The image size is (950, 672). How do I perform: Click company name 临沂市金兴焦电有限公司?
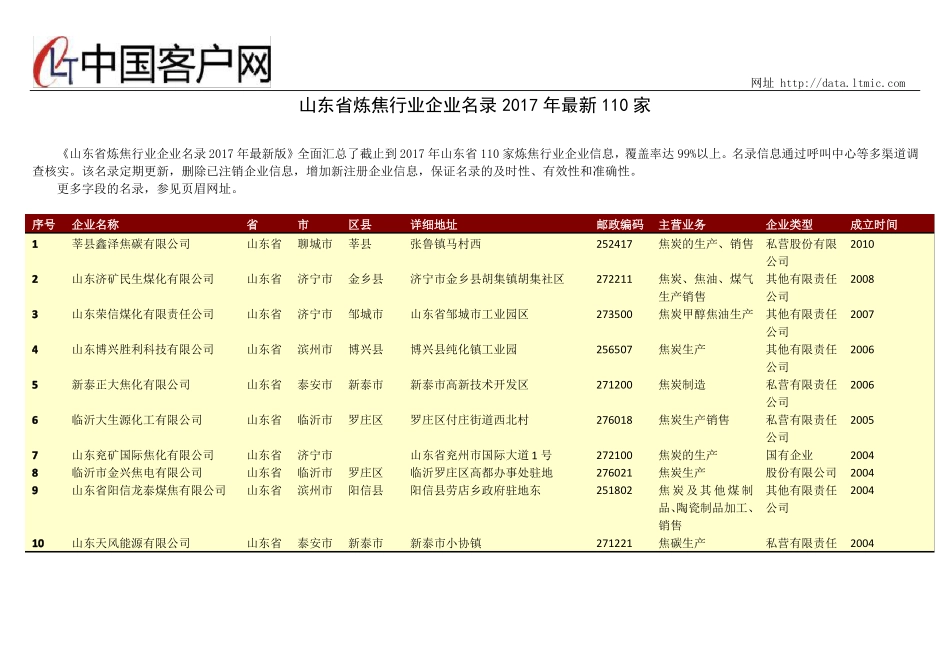tap(137, 472)
